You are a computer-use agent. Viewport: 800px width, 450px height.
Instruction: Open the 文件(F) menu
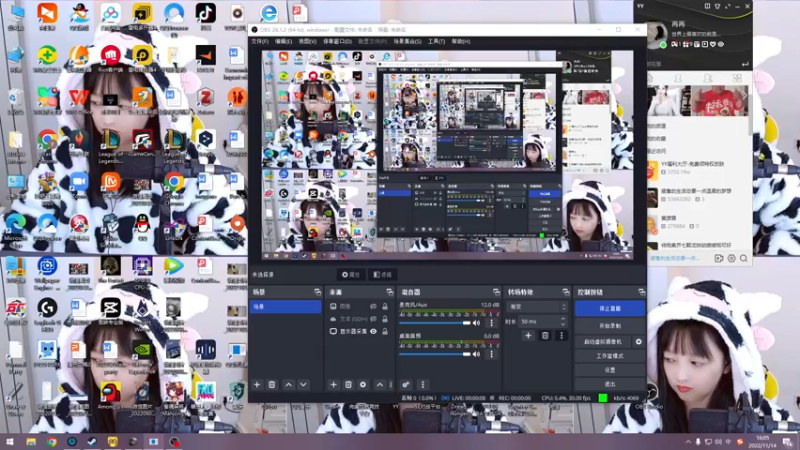pos(260,41)
